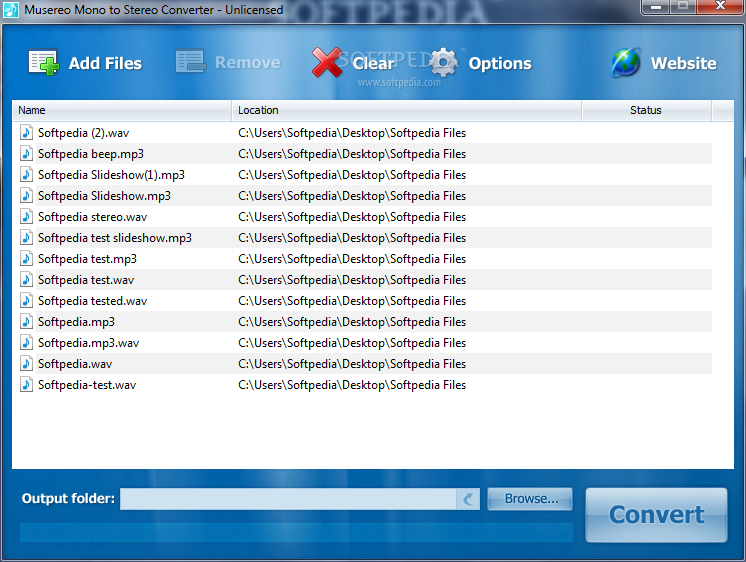Click the Clear button label

coord(373,63)
